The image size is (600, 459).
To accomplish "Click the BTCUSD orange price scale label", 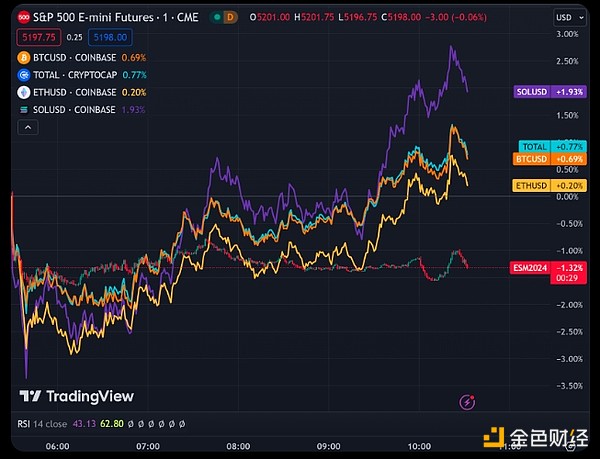I will 551,158.
